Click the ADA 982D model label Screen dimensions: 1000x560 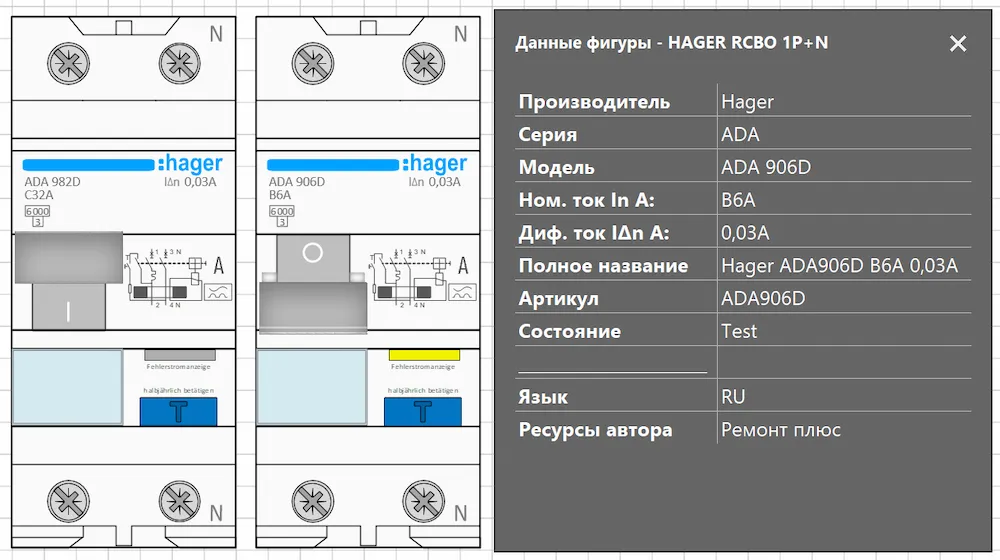(52, 182)
